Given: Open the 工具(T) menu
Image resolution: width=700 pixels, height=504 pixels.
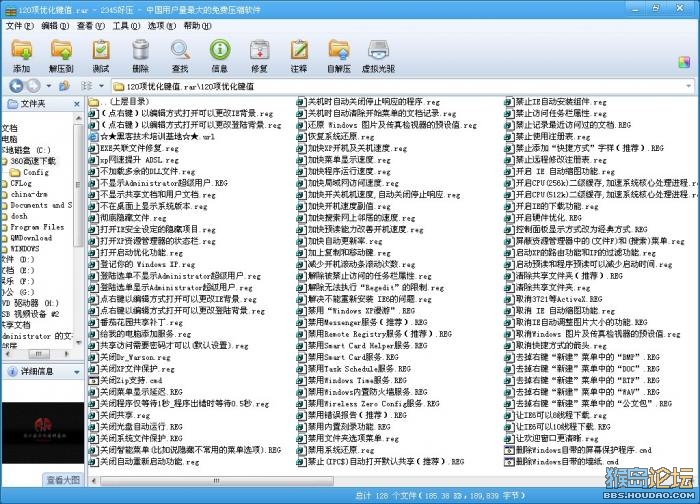Looking at the screenshot, I should coord(126,26).
